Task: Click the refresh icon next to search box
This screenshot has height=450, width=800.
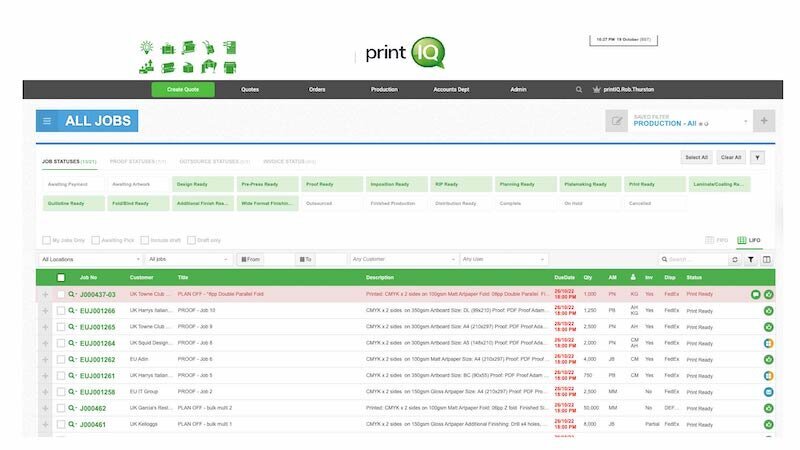Action: coord(735,259)
